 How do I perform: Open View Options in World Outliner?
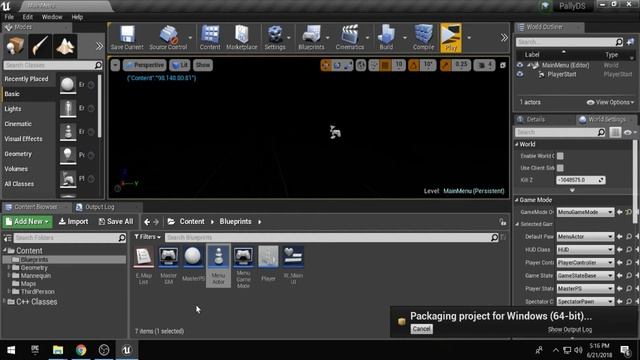click(x=610, y=102)
